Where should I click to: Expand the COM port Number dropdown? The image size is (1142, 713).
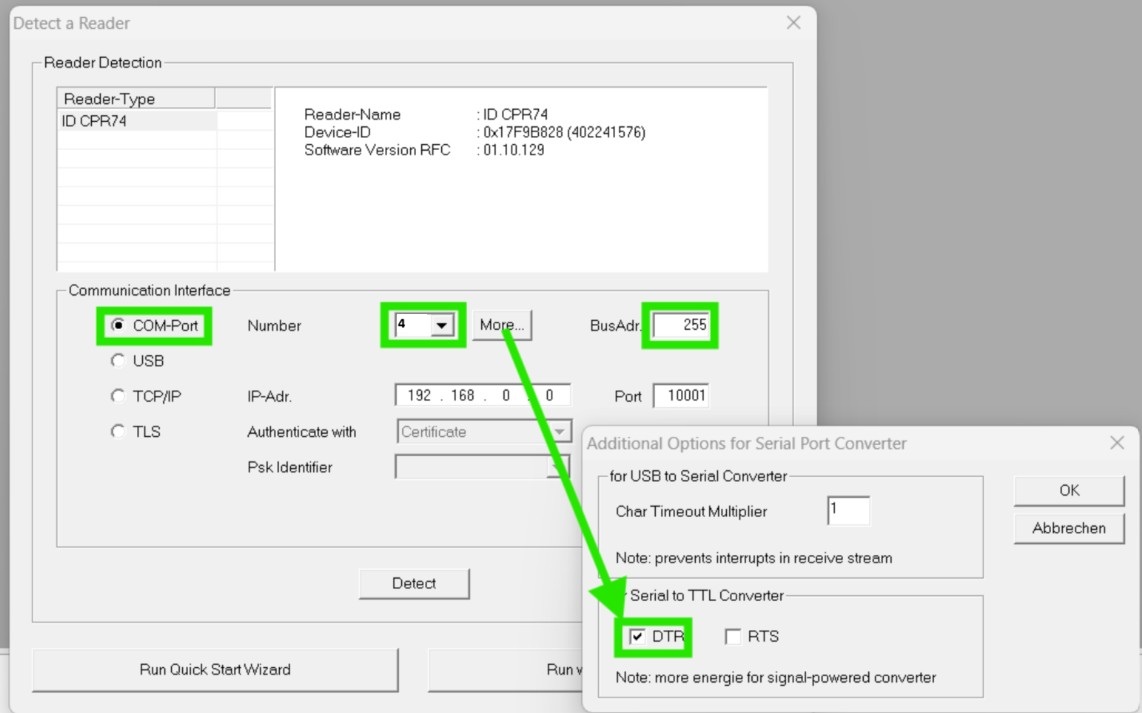441,326
